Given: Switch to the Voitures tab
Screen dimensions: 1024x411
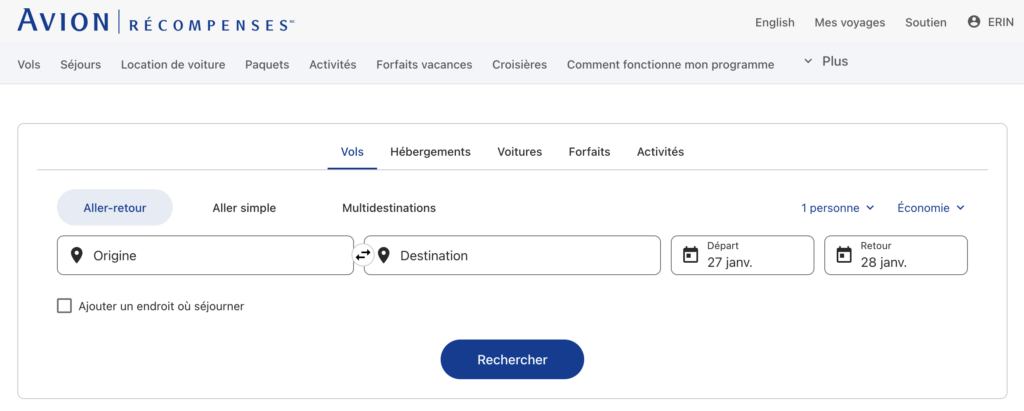Looking at the screenshot, I should [519, 152].
